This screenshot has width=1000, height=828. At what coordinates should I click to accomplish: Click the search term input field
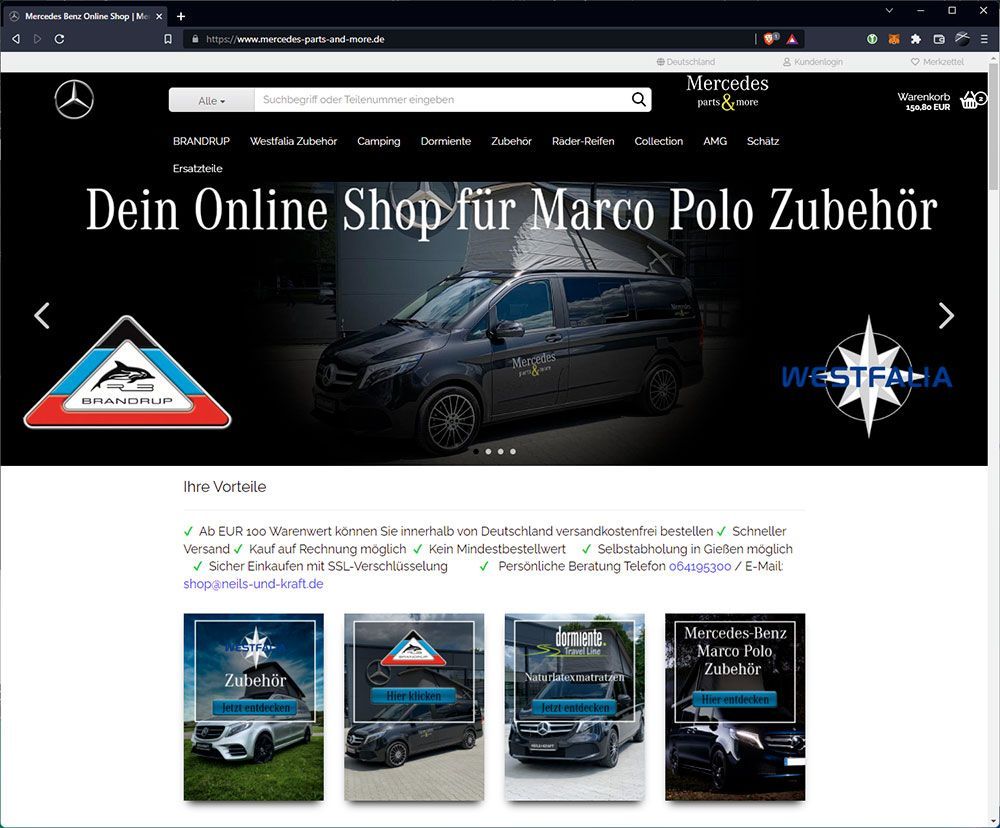441,100
